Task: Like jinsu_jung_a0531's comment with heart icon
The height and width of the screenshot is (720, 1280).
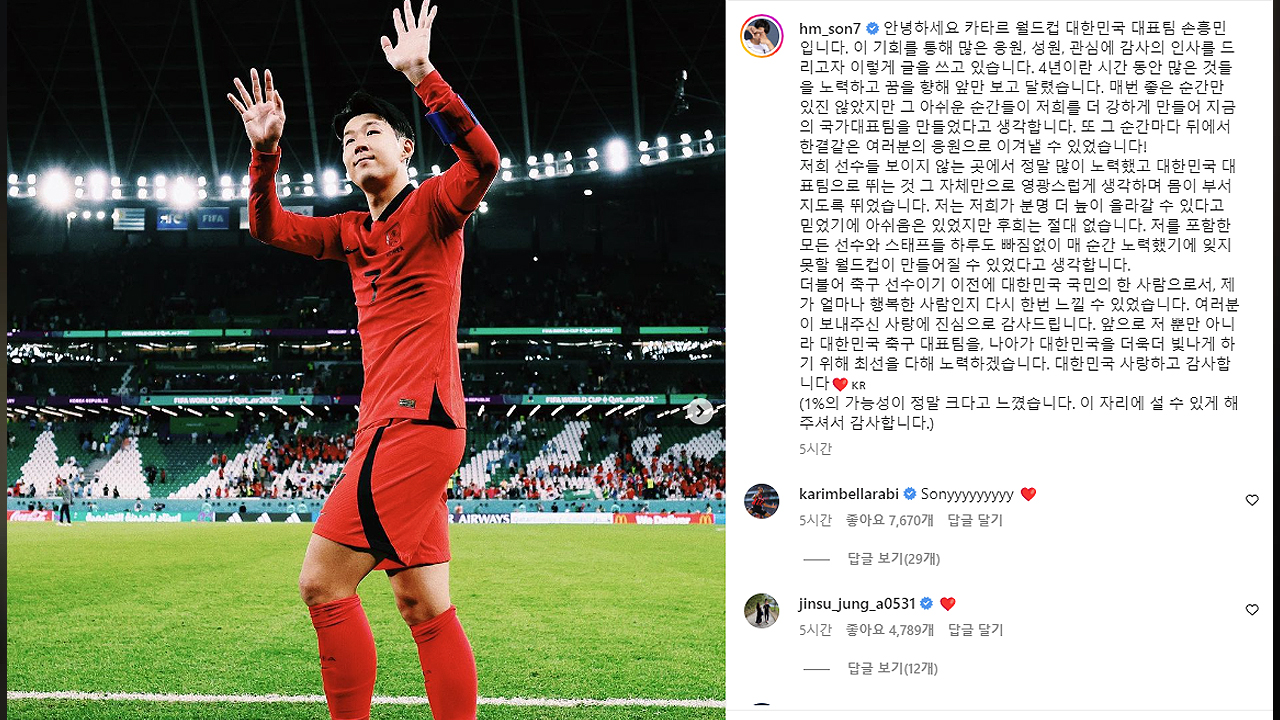Action: click(x=1252, y=610)
